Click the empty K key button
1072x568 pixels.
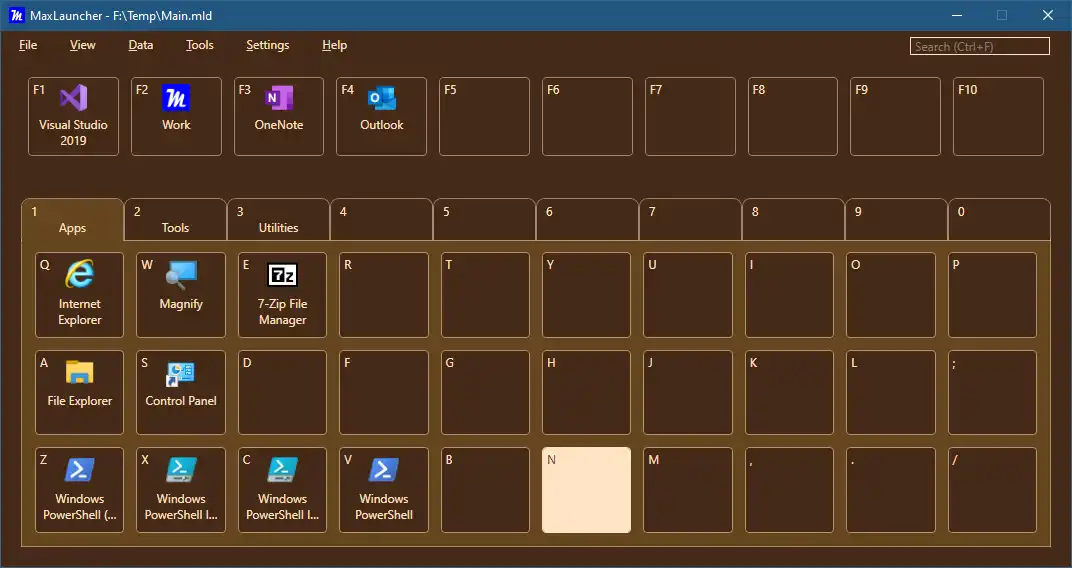pyautogui.click(x=790, y=392)
